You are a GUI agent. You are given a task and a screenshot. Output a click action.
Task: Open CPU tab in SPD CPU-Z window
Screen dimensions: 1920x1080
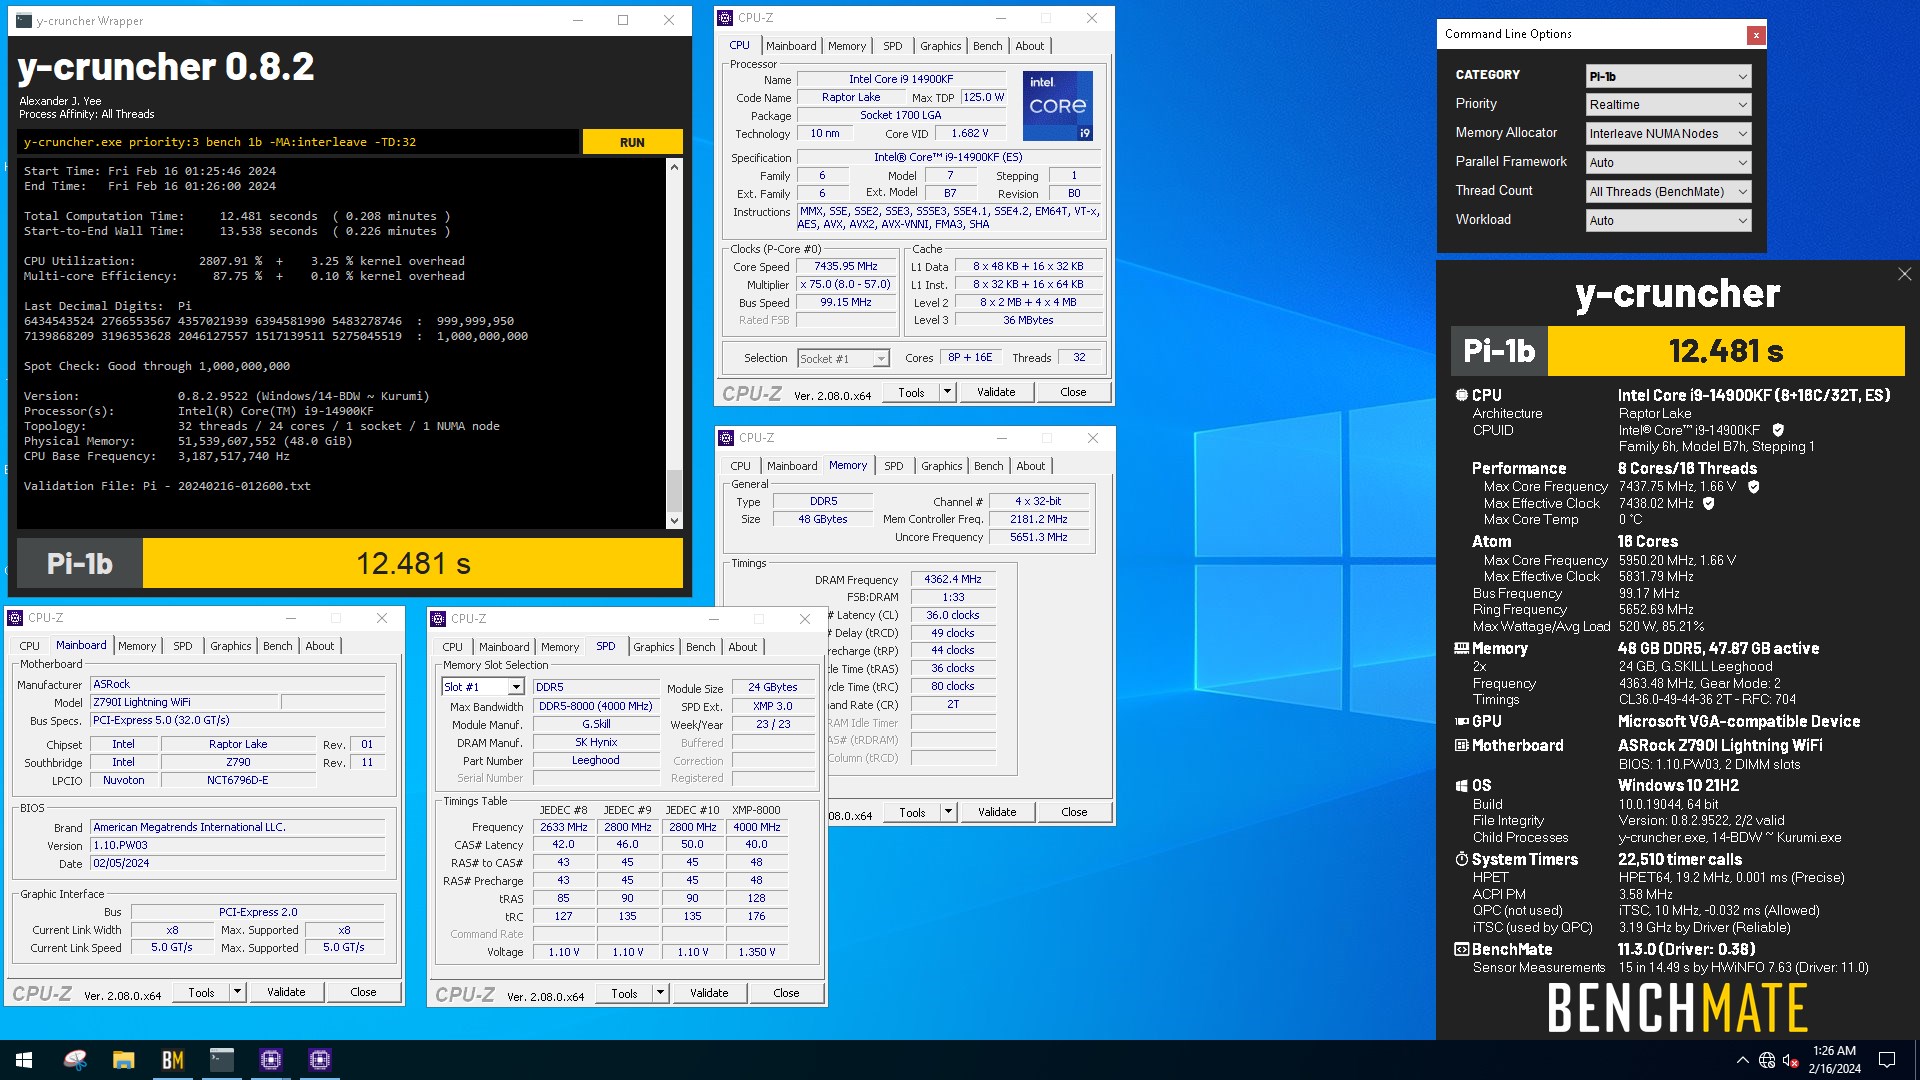pos(452,647)
